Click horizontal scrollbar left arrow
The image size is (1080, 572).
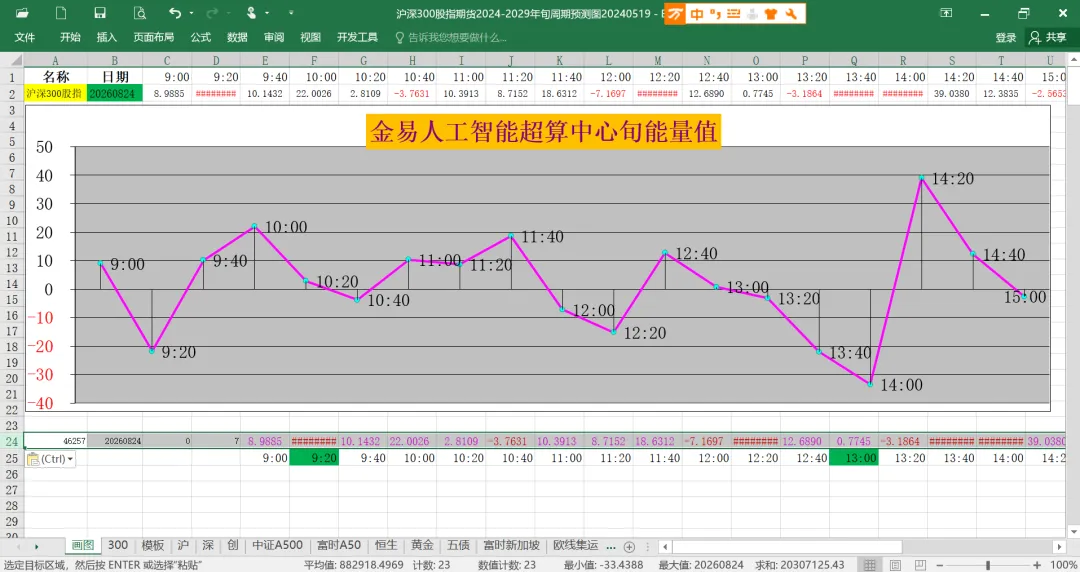pos(665,547)
